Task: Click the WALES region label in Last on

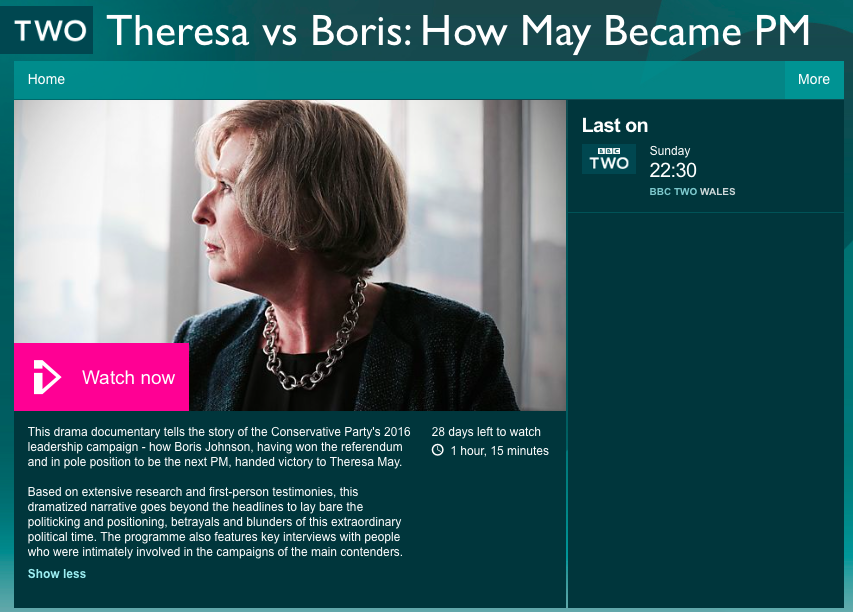Action: 718,191
